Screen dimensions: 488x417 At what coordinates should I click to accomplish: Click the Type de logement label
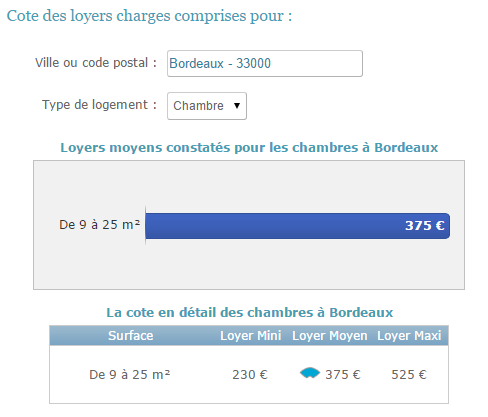[x=99, y=105]
